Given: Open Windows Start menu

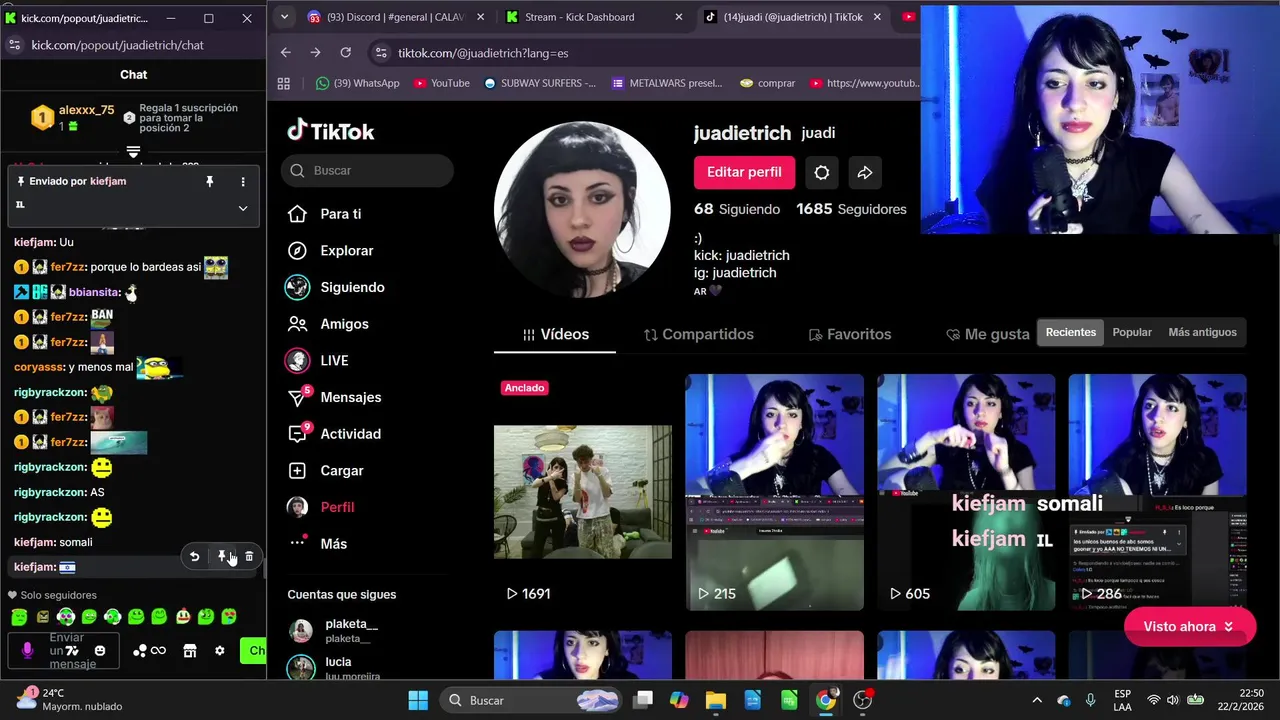Looking at the screenshot, I should [418, 700].
